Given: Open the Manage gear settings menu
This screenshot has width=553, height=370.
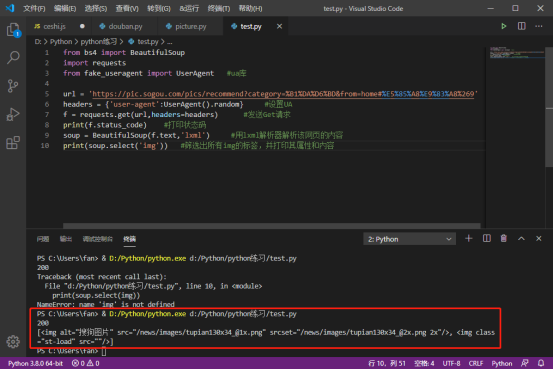Looking at the screenshot, I should [x=13, y=341].
